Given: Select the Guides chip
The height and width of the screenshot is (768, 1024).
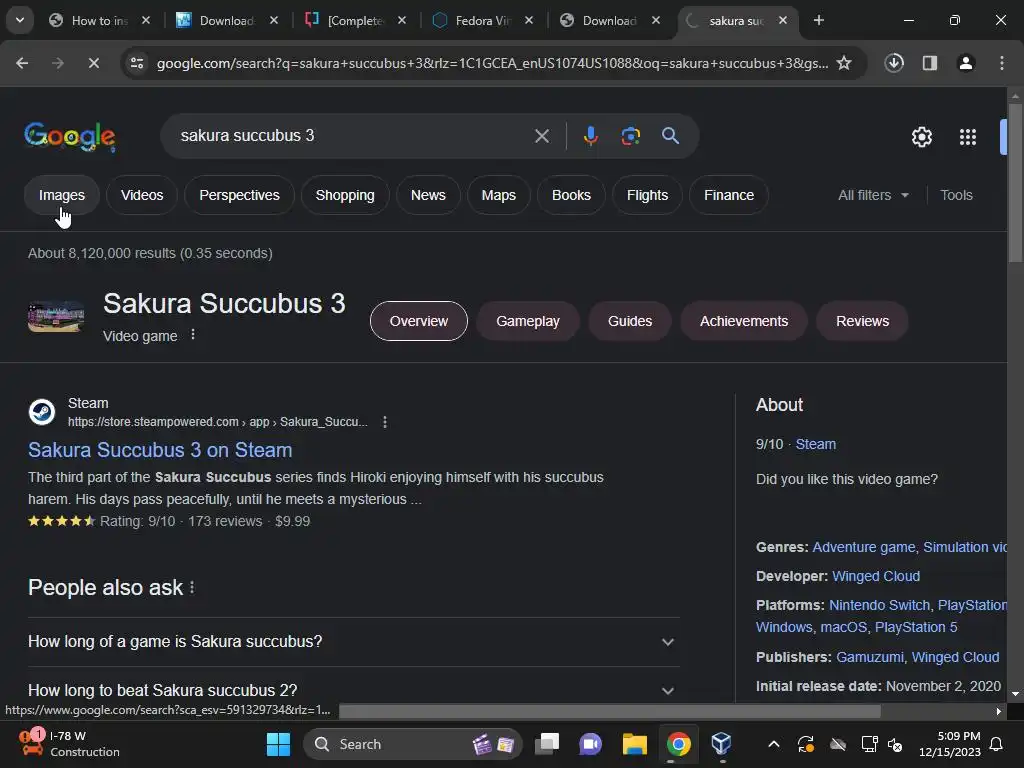Looking at the screenshot, I should click(630, 321).
